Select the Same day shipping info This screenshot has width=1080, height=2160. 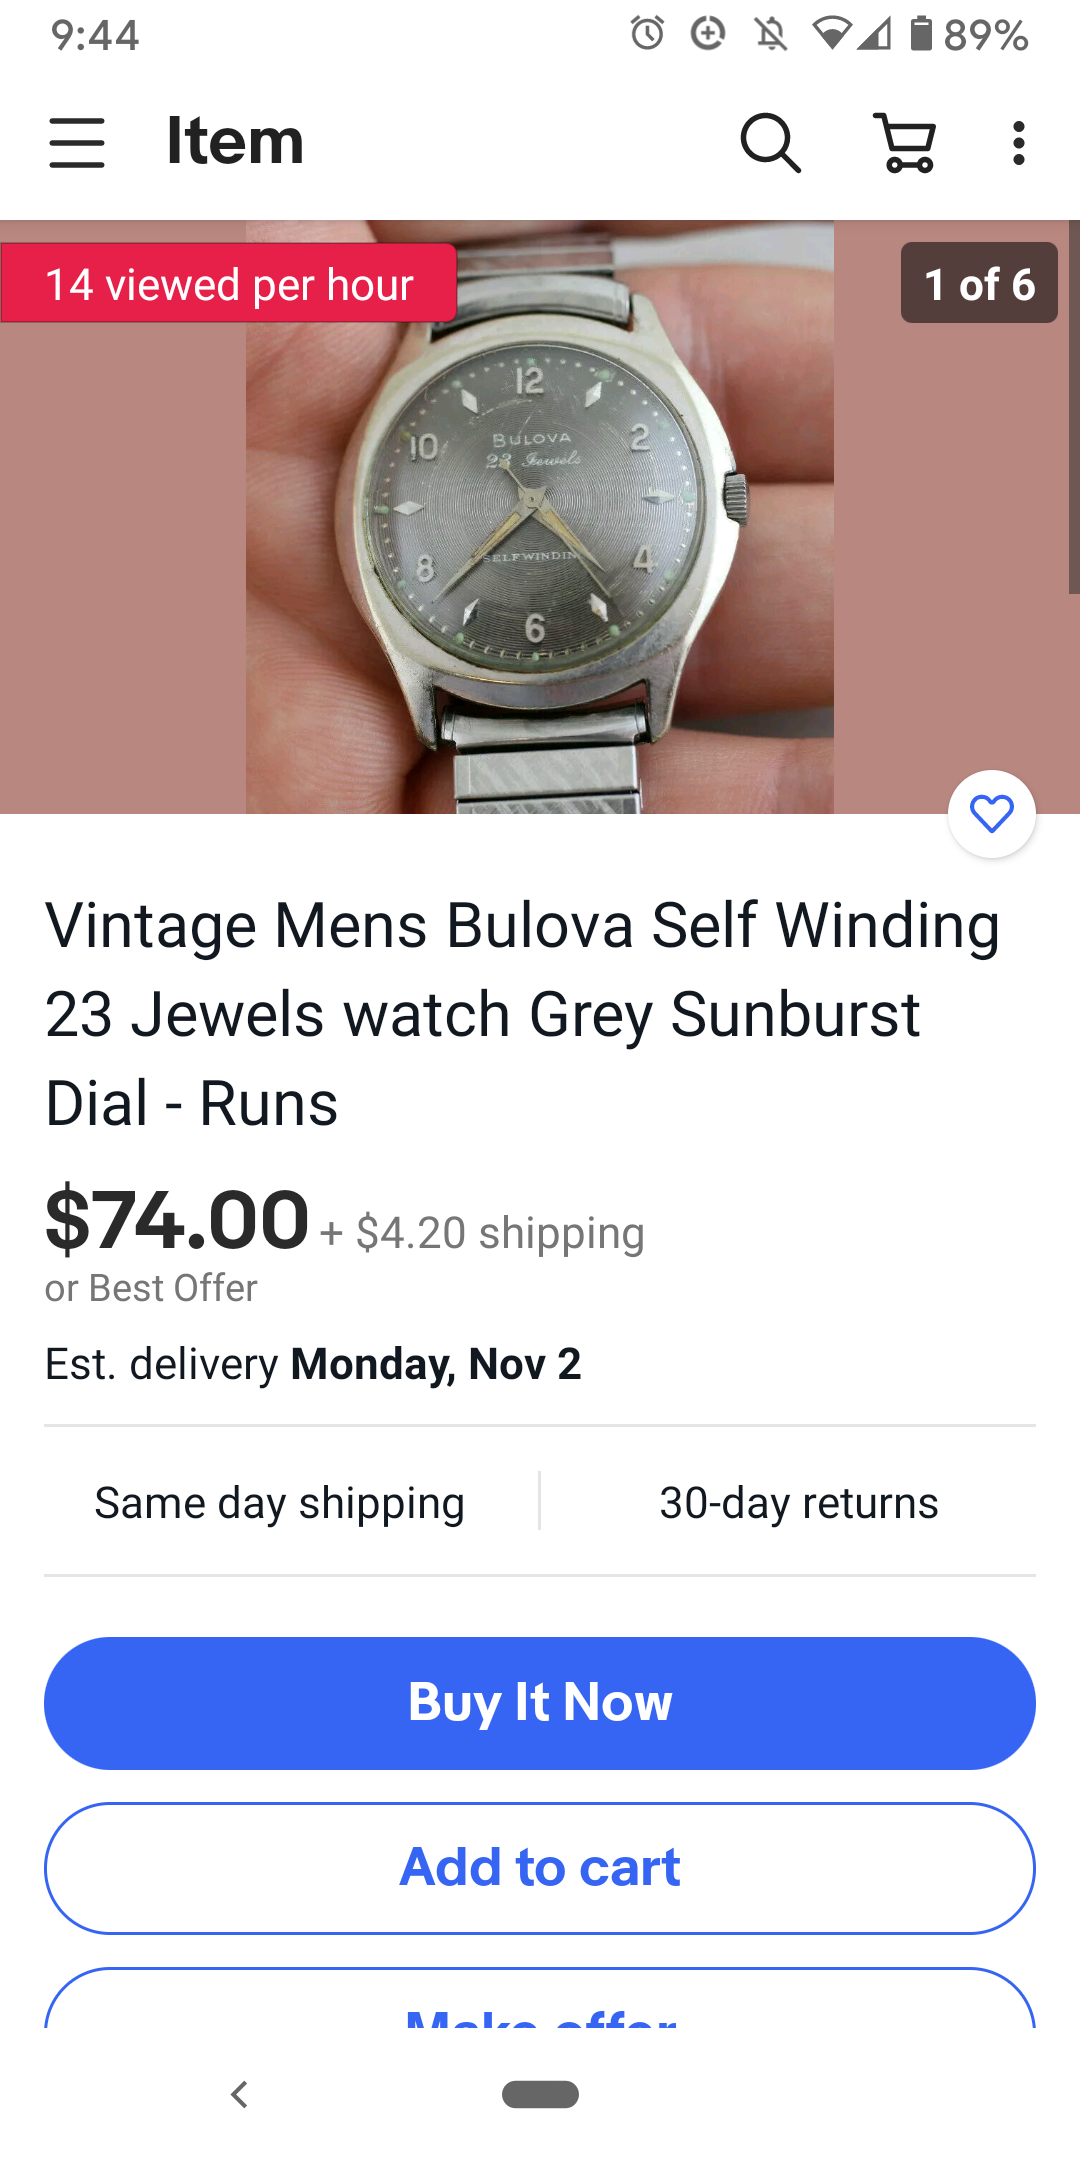click(280, 1503)
